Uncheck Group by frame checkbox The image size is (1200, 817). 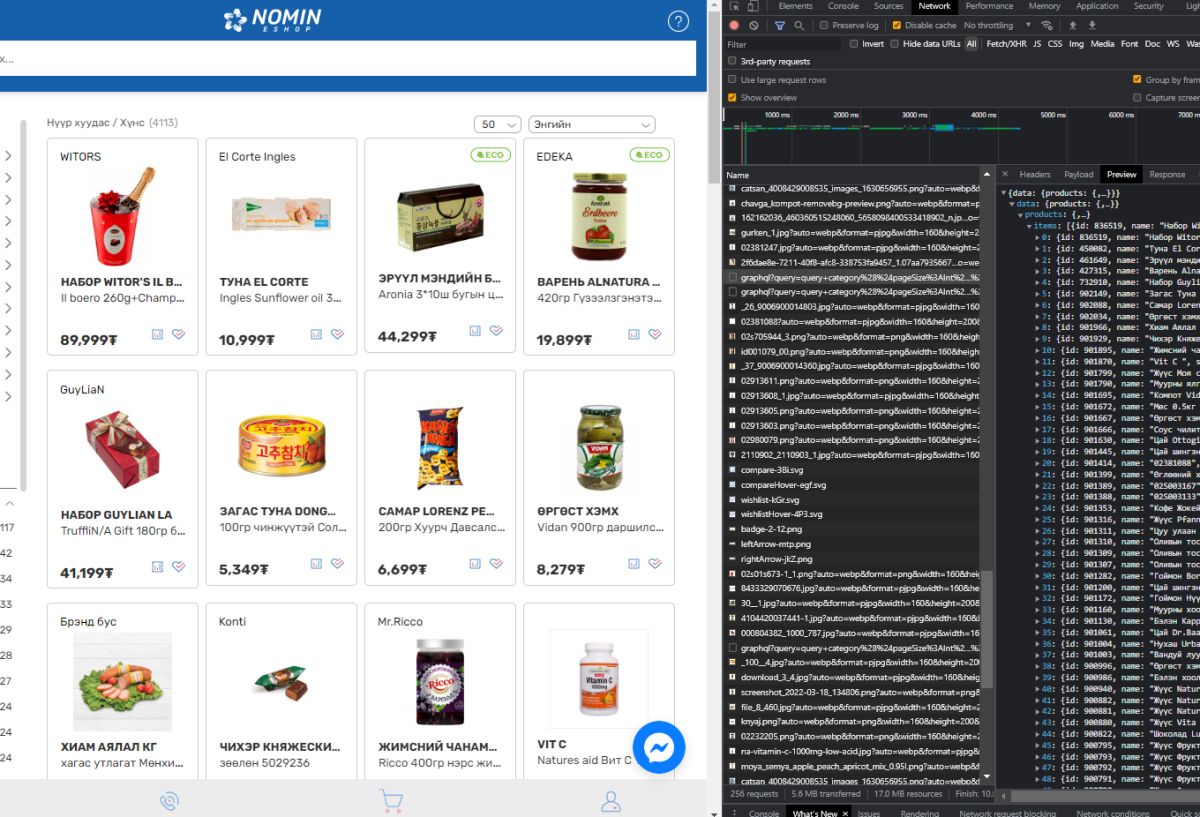click(1137, 80)
